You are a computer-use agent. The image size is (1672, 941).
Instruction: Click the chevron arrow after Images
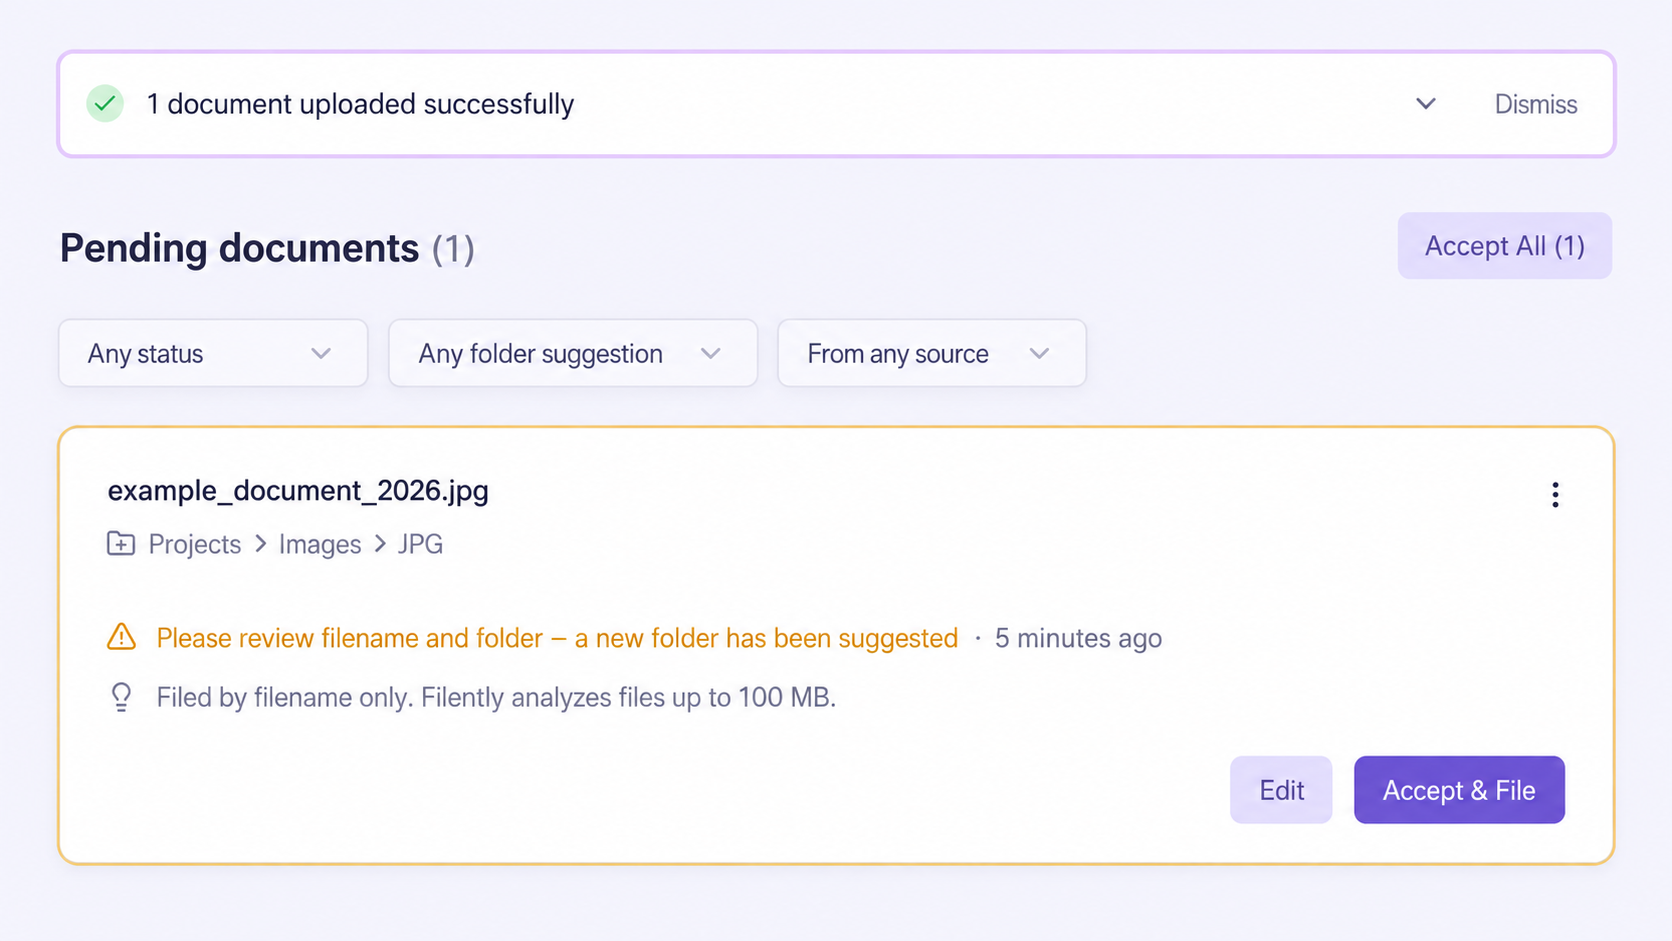[x=380, y=544]
